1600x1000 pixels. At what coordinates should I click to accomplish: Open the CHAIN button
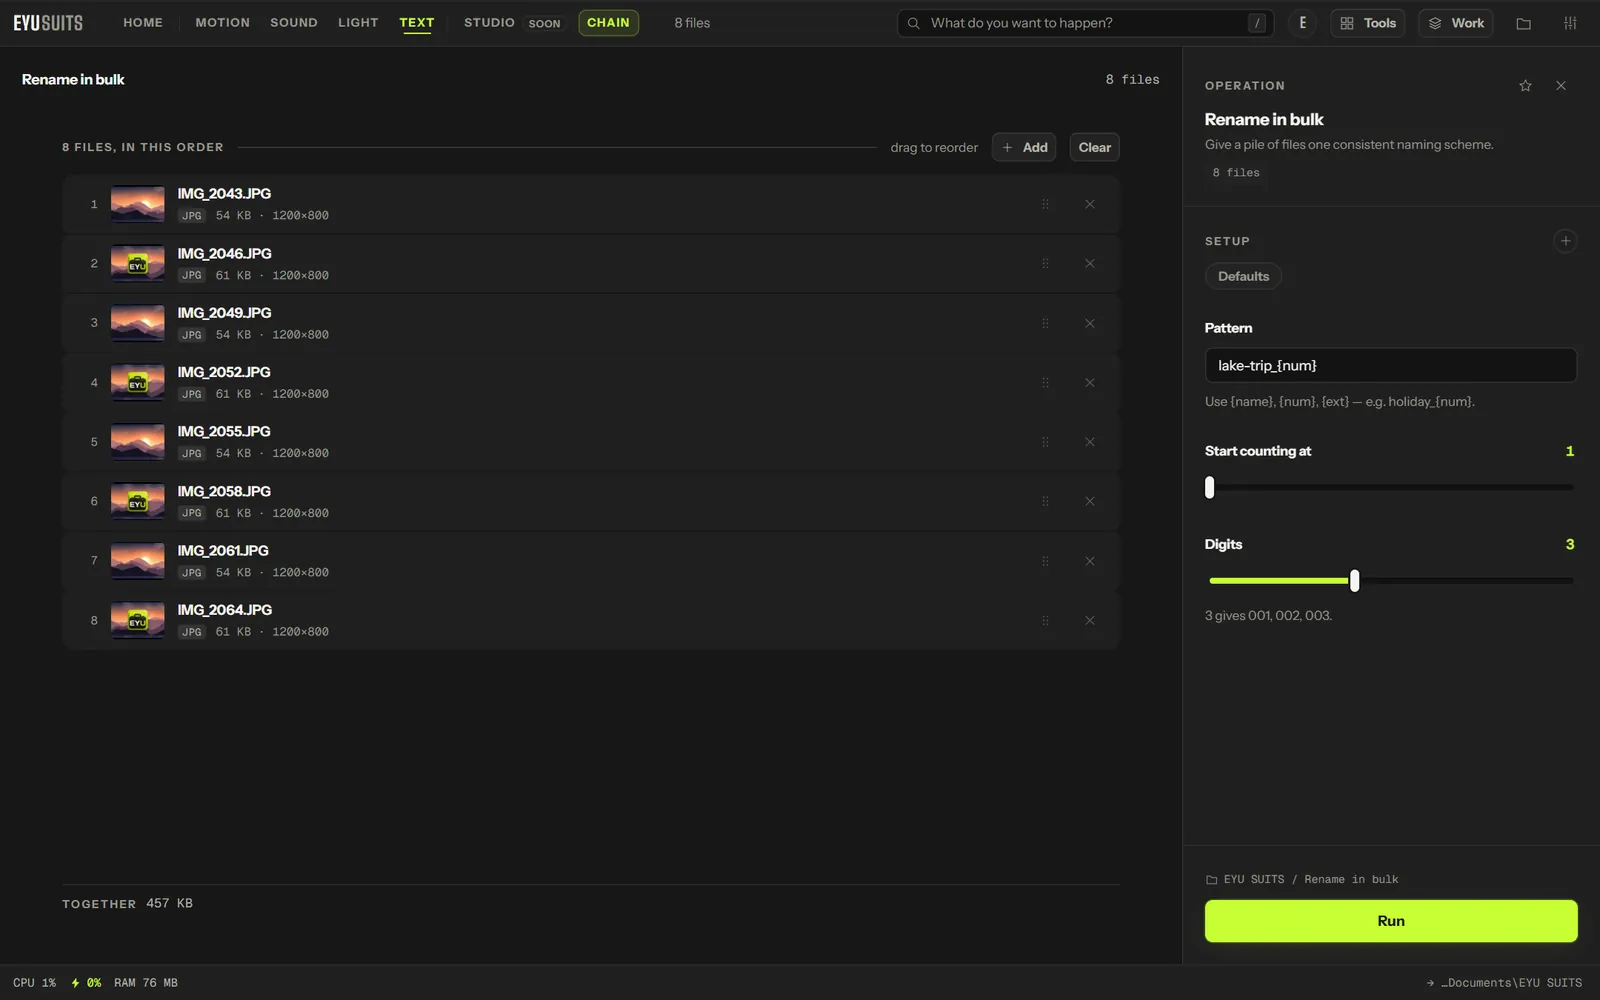pos(608,23)
